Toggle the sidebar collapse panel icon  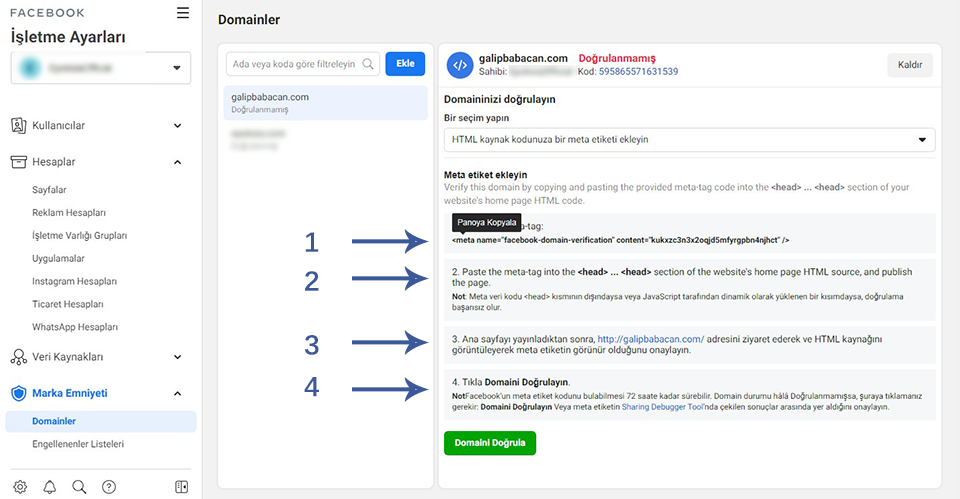[x=182, y=487]
